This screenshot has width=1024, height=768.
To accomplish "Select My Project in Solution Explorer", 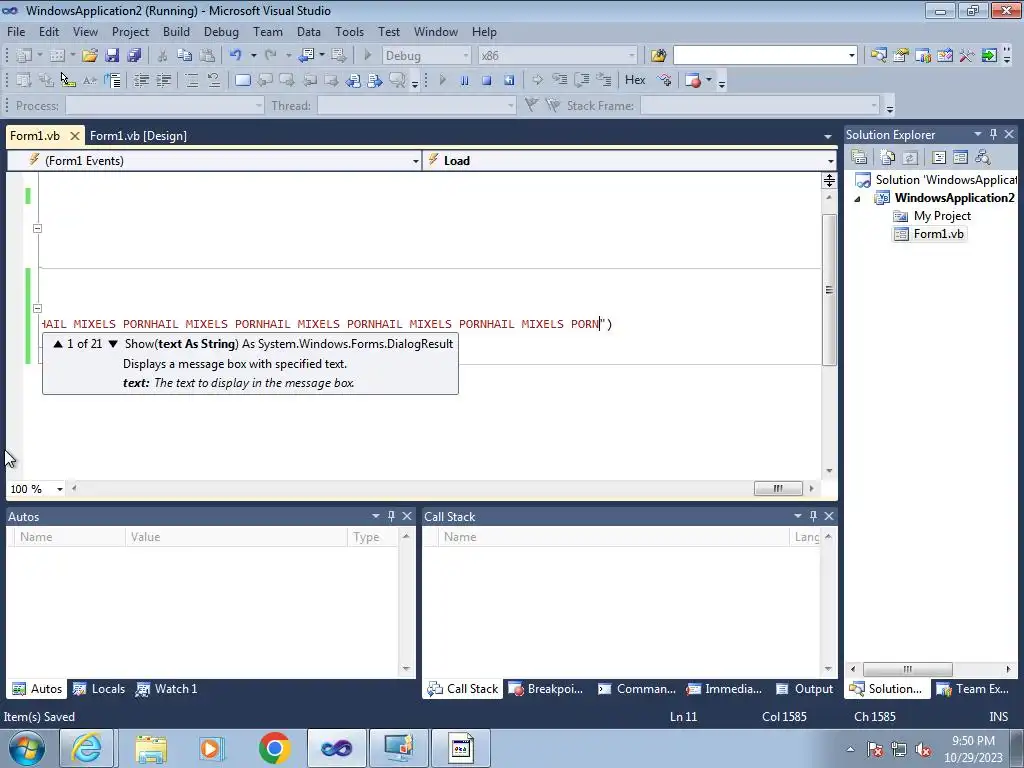I will pos(942,216).
